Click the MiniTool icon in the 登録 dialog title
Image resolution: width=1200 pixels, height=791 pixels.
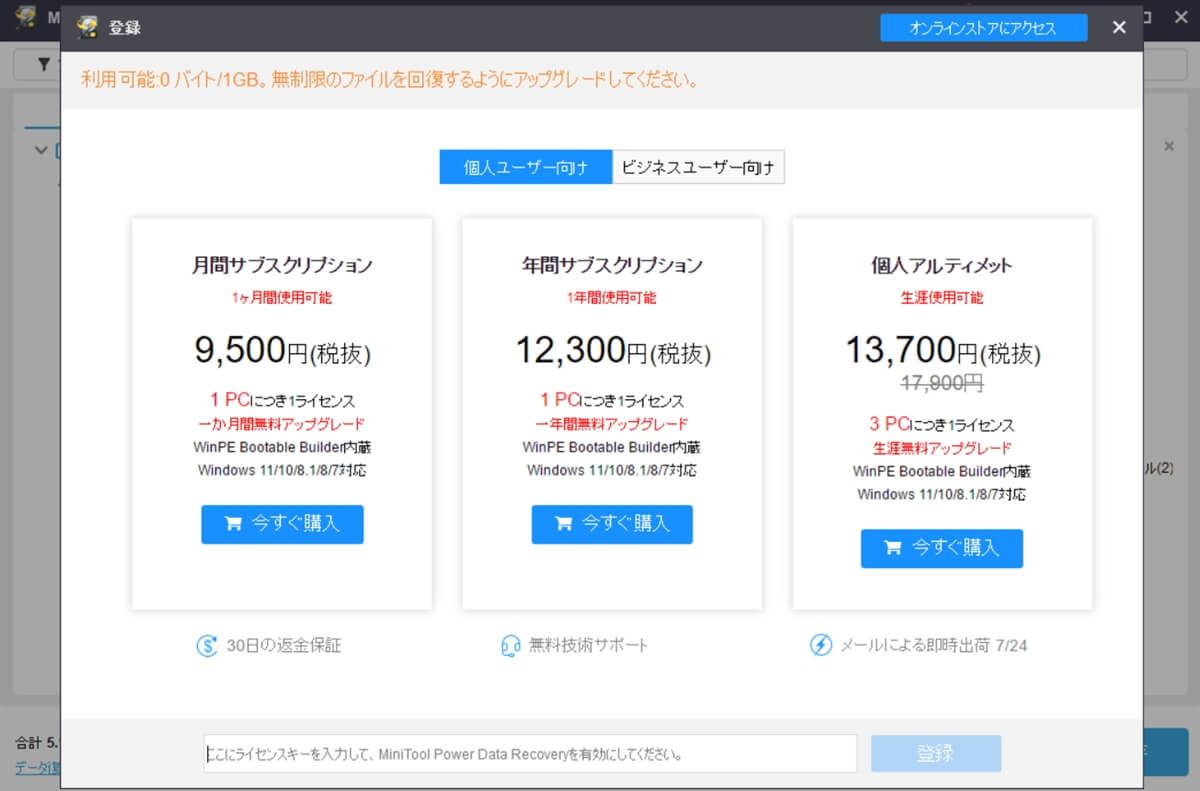tap(88, 27)
